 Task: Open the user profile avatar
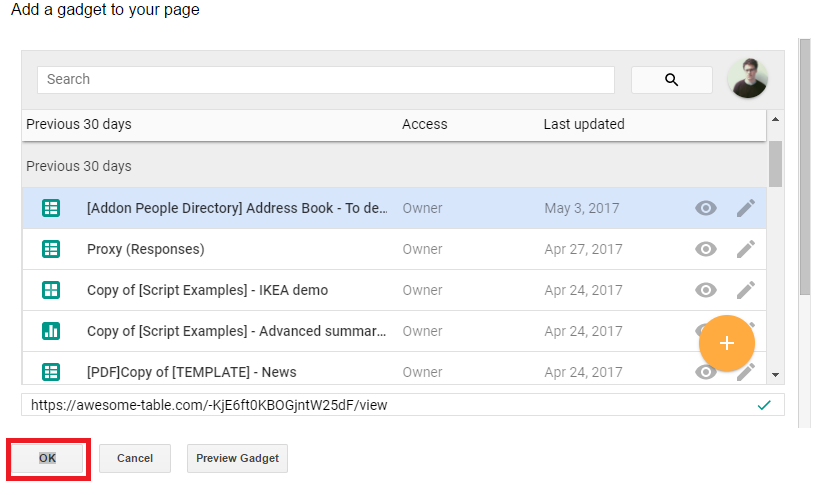[747, 78]
